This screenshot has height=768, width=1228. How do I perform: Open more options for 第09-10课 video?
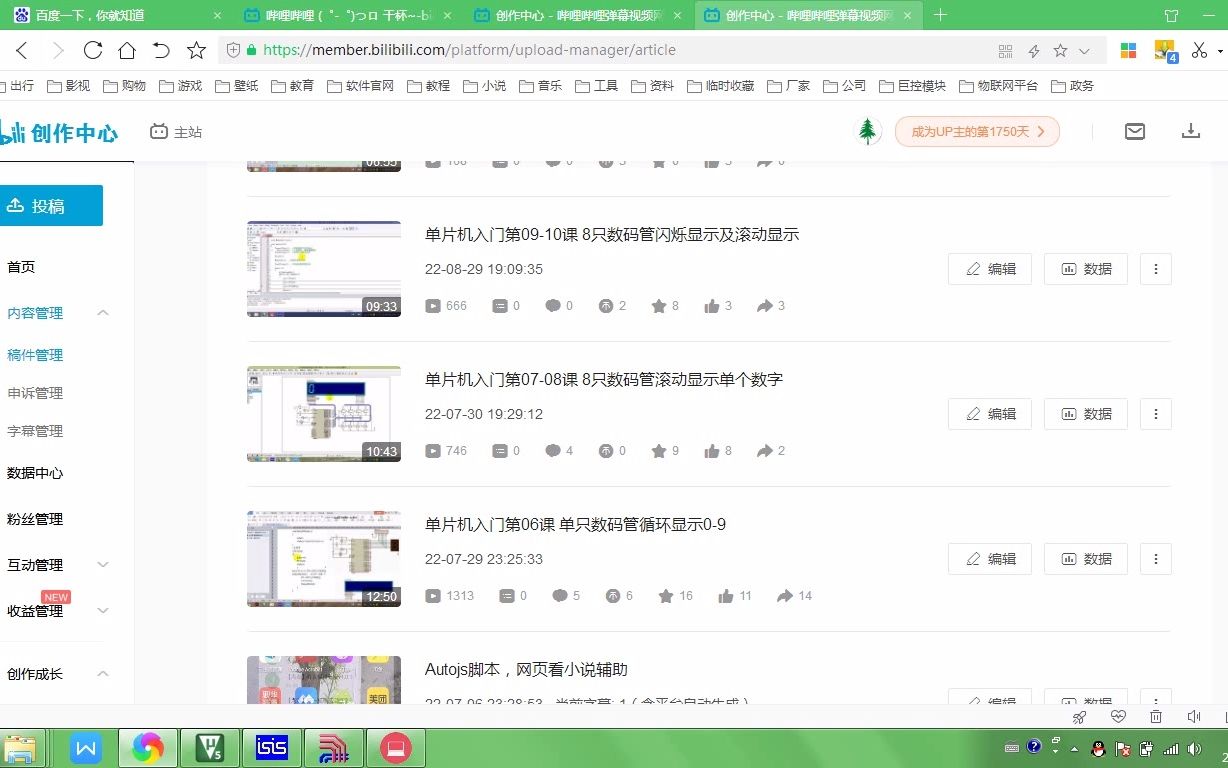pos(1156,269)
